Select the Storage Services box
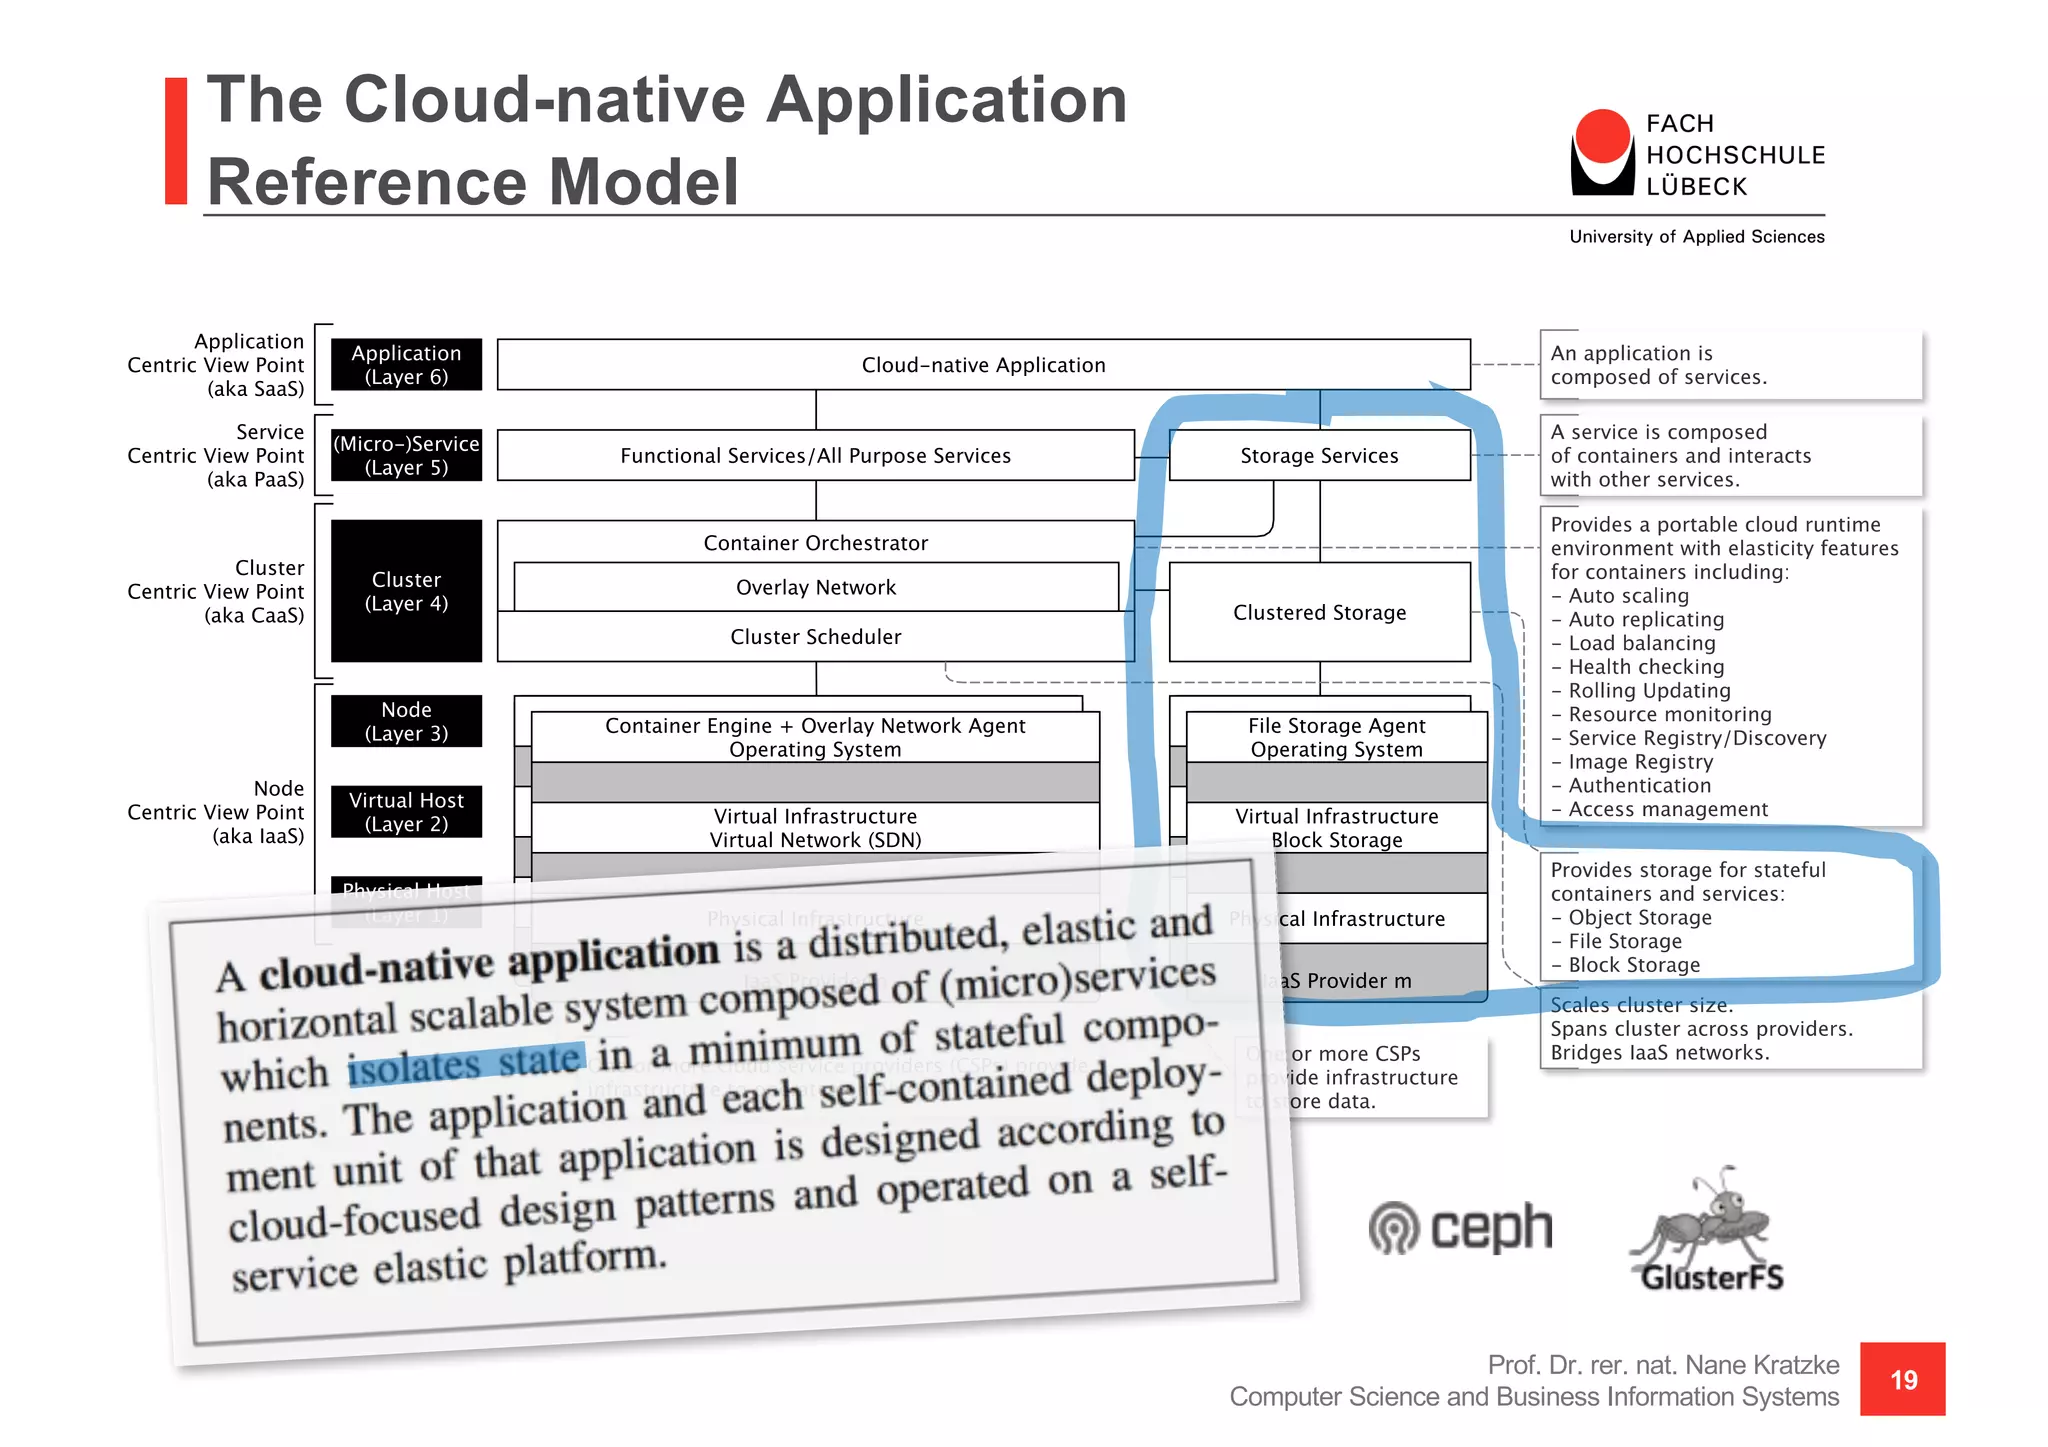Viewport: 2048px width, 1447px height. (1319, 456)
